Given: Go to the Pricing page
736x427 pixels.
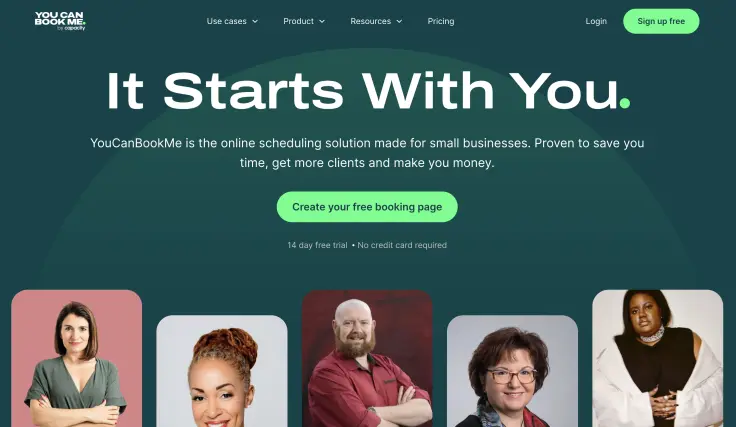Looking at the screenshot, I should click(x=441, y=21).
